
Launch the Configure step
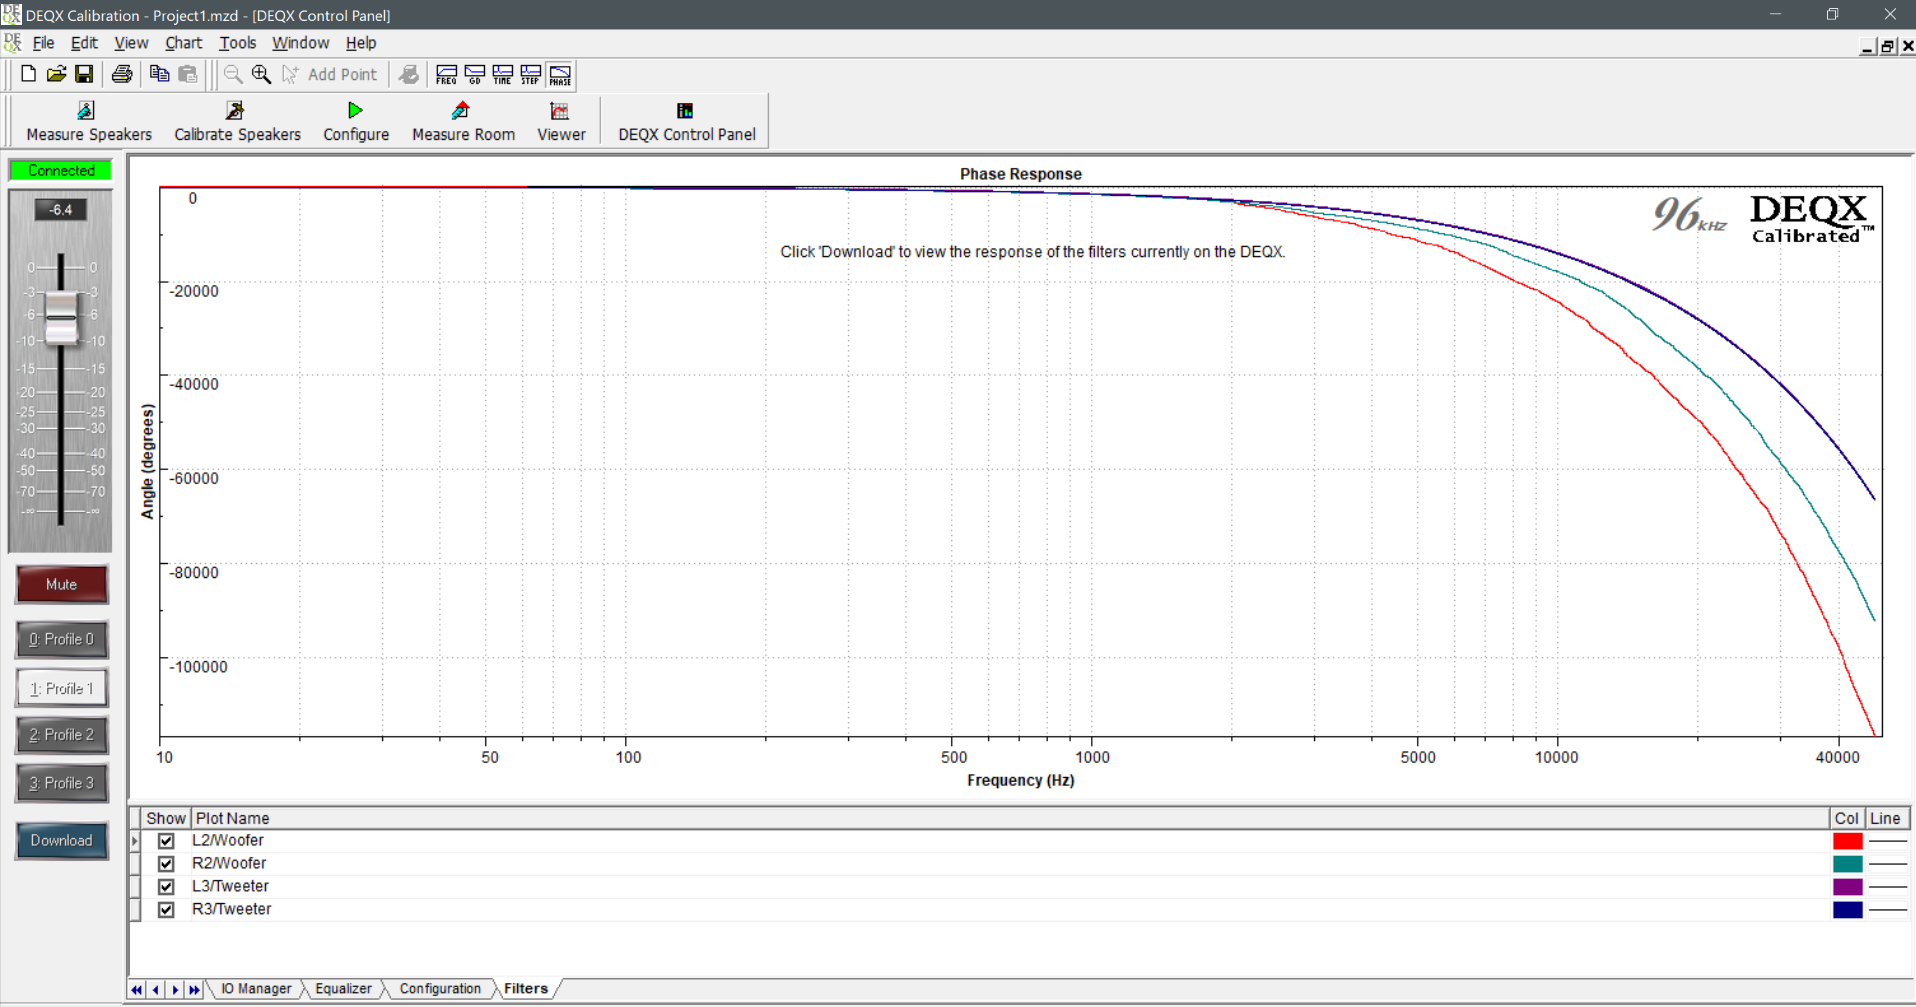coord(356,121)
